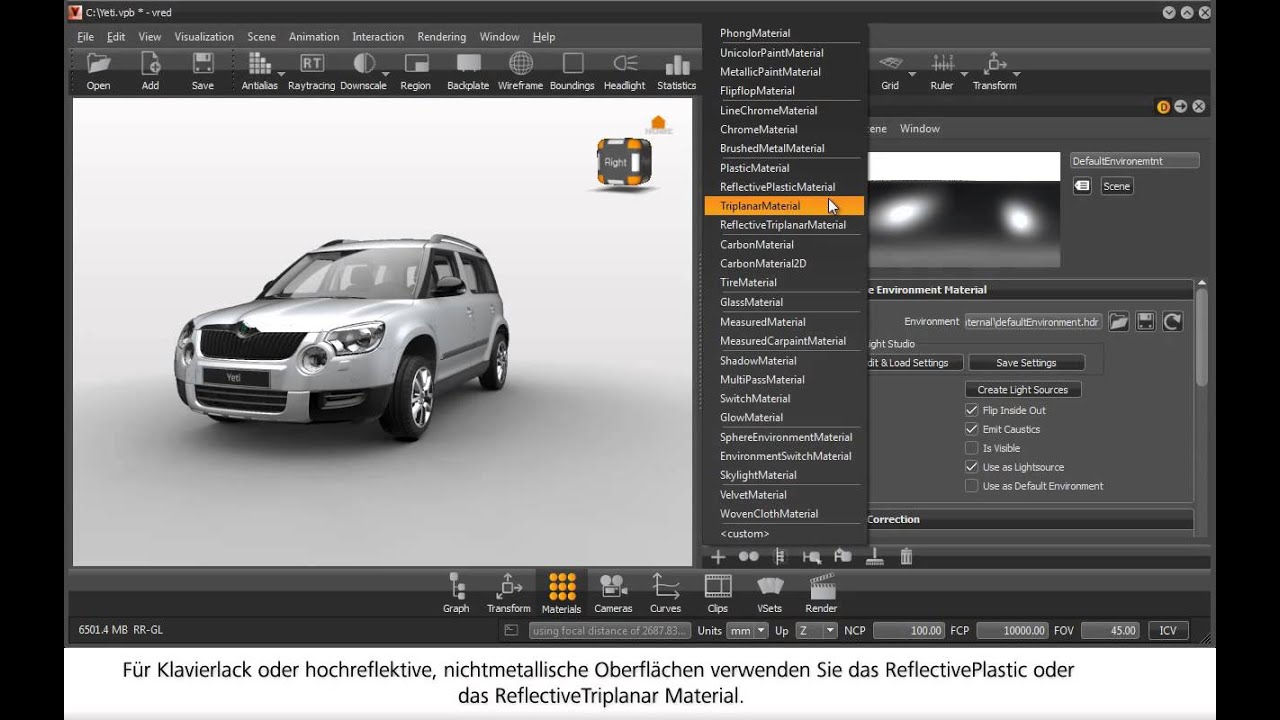The width and height of the screenshot is (1280, 720).
Task: Open the Visualization menu
Action: pyautogui.click(x=204, y=37)
